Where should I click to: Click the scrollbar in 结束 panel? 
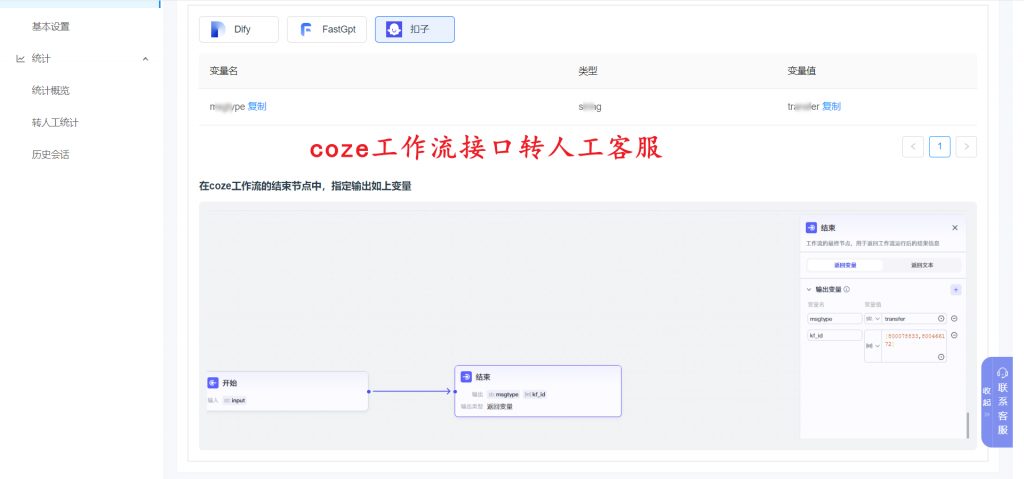coord(967,425)
